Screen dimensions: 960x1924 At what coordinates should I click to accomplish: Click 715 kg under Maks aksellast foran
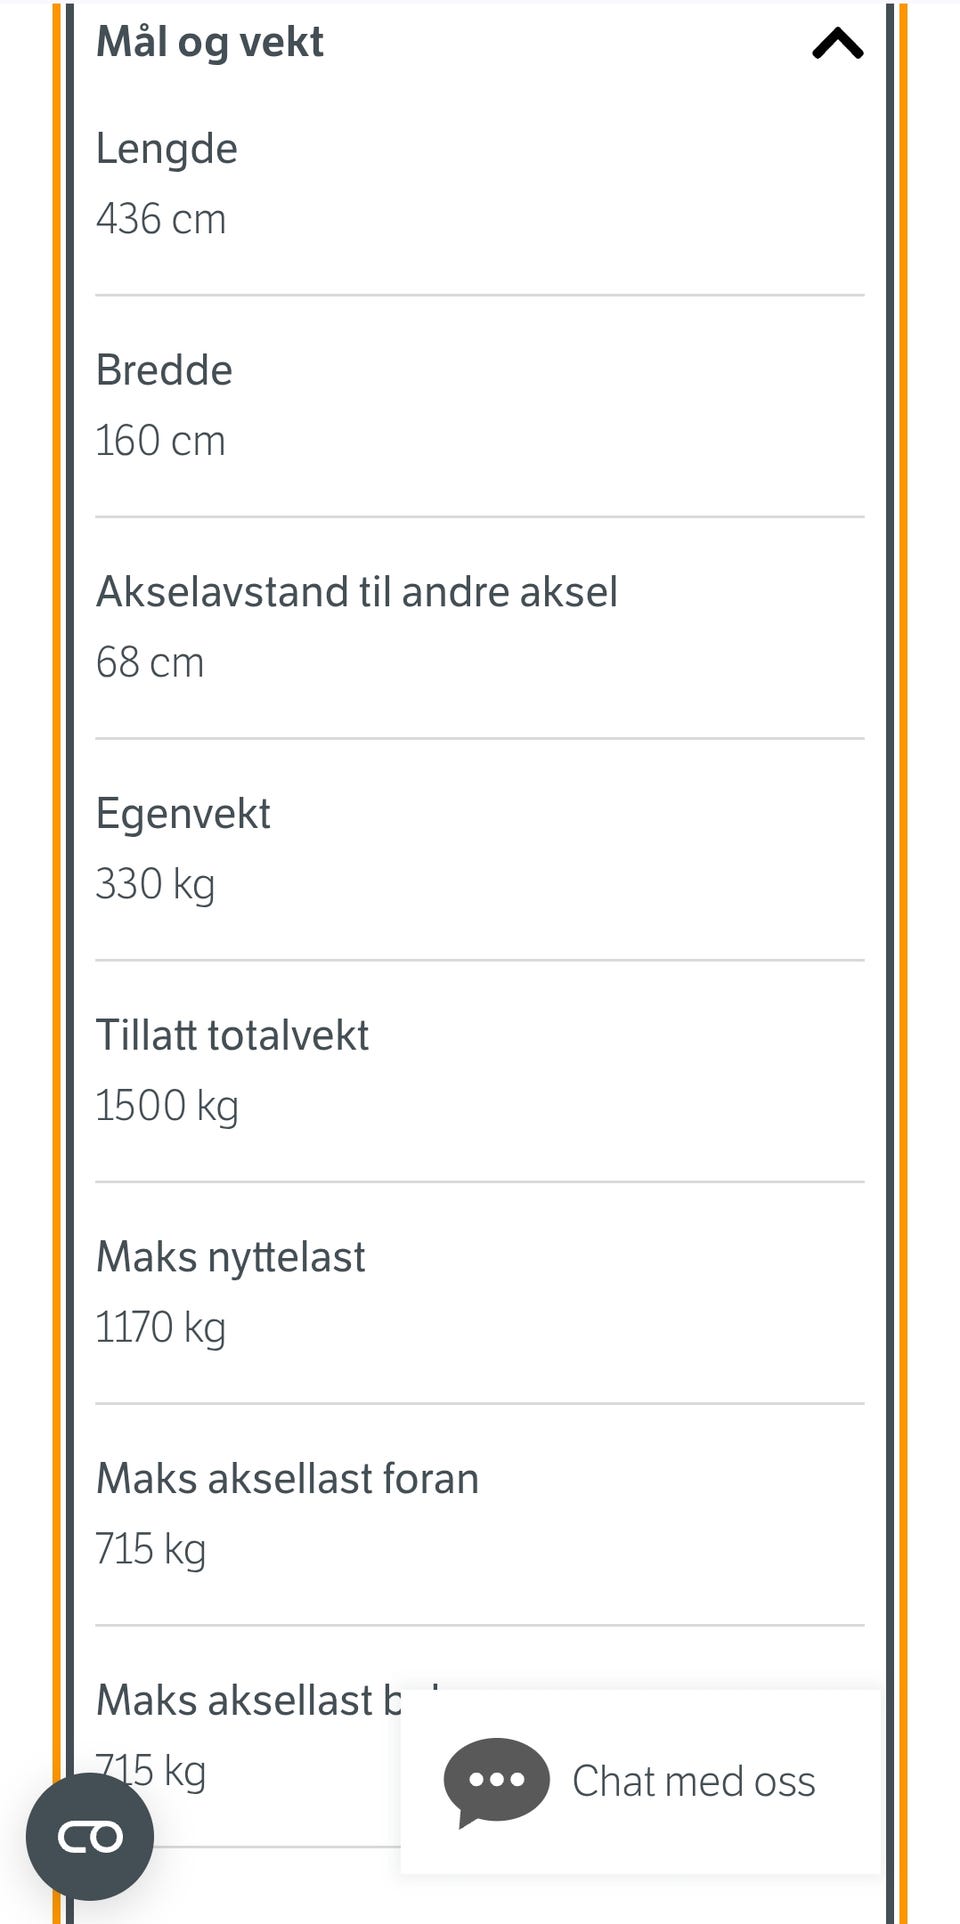[x=151, y=1549]
